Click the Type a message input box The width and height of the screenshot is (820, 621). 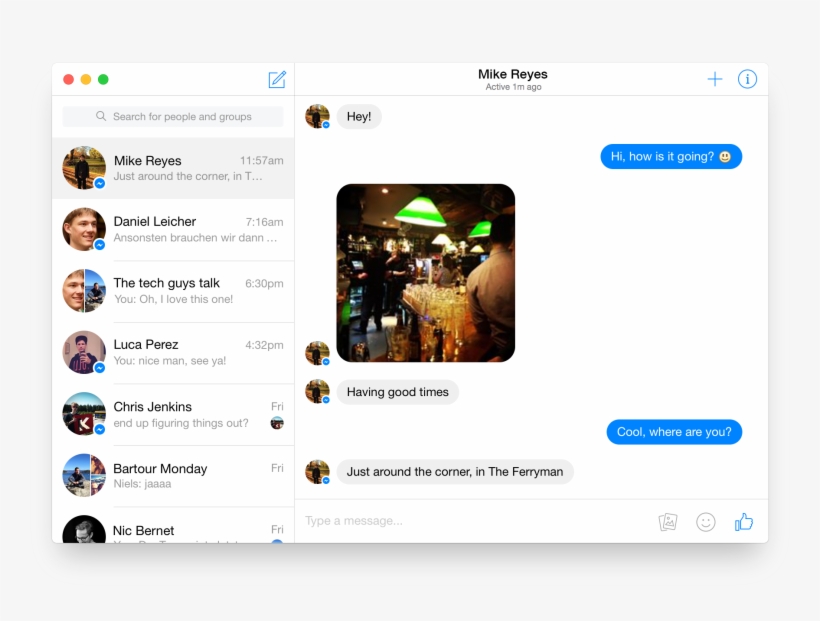click(476, 521)
